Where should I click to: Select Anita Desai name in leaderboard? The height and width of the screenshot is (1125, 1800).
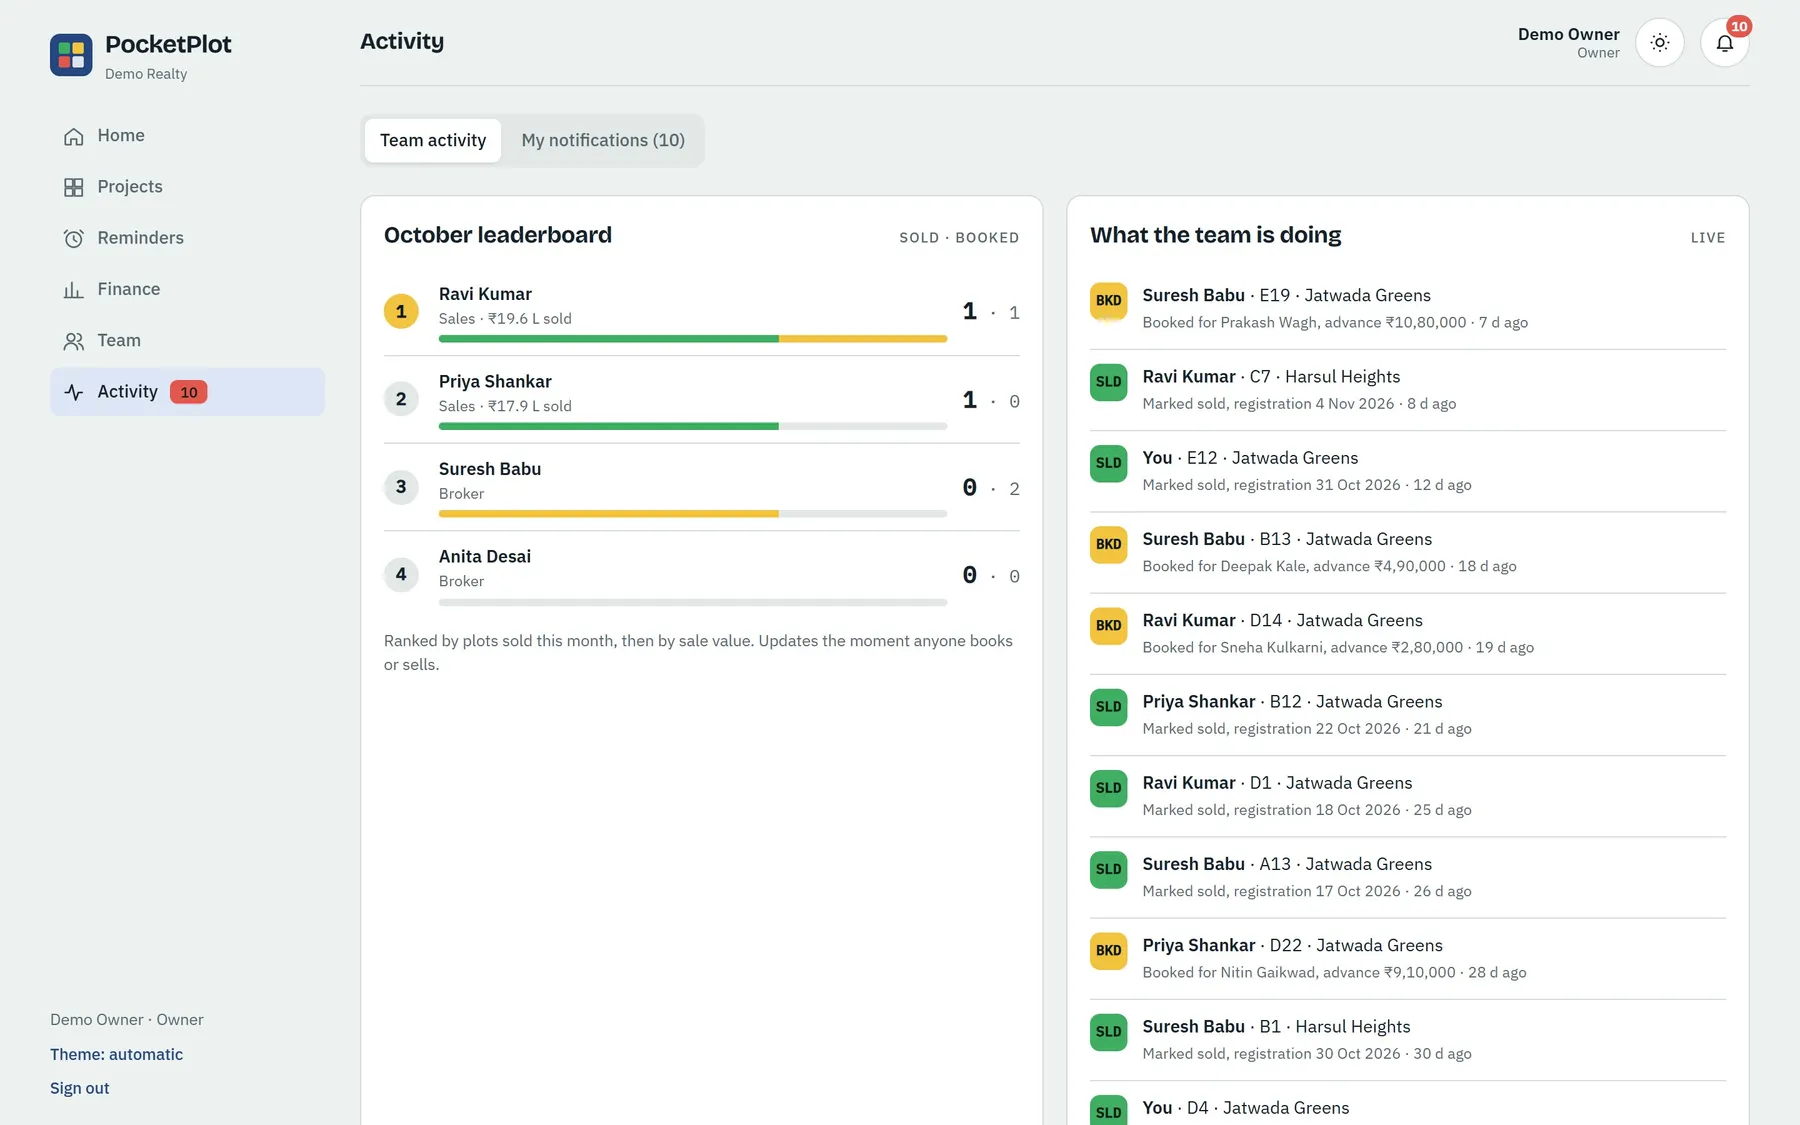[485, 557]
